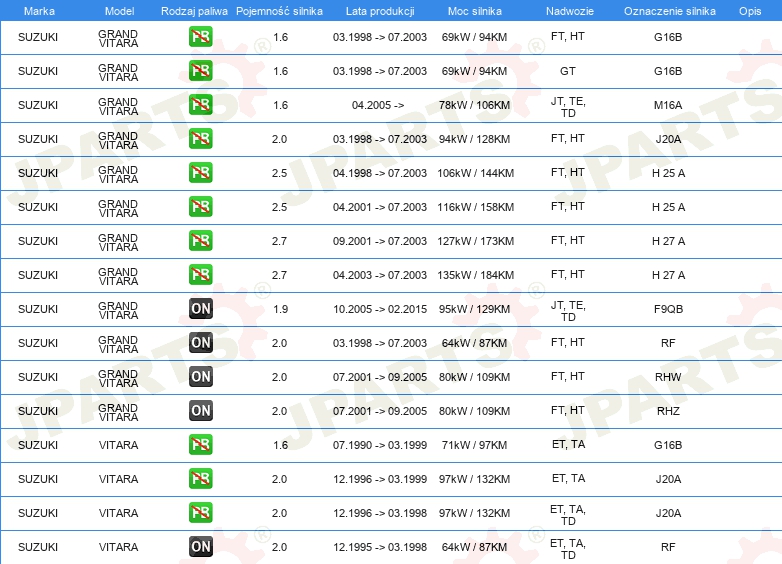Click diesel ON icon in Grand Vitara RF row
The height and width of the screenshot is (564, 782).
click(x=200, y=343)
